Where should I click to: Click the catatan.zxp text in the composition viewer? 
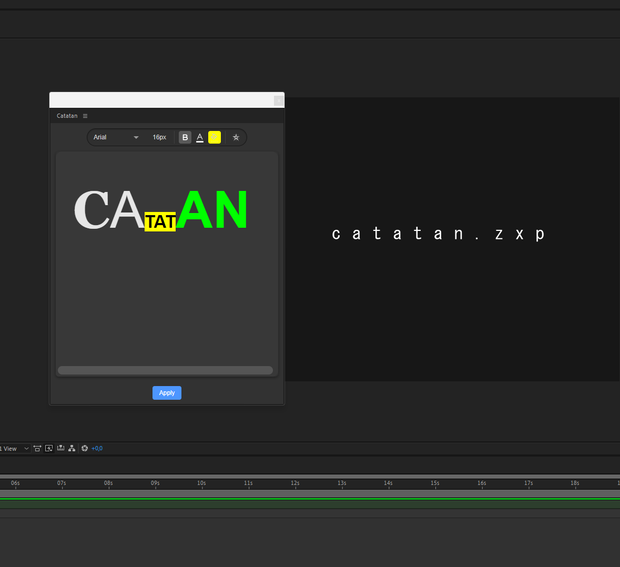click(439, 234)
